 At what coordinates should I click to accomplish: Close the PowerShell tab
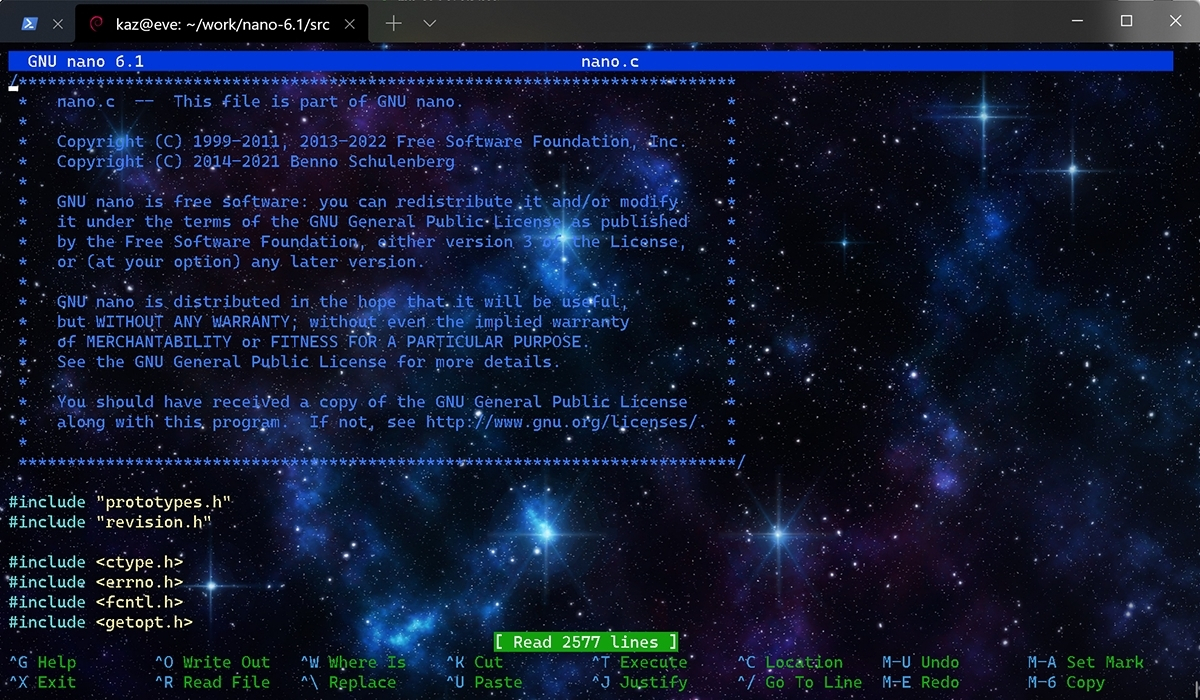[x=57, y=23]
